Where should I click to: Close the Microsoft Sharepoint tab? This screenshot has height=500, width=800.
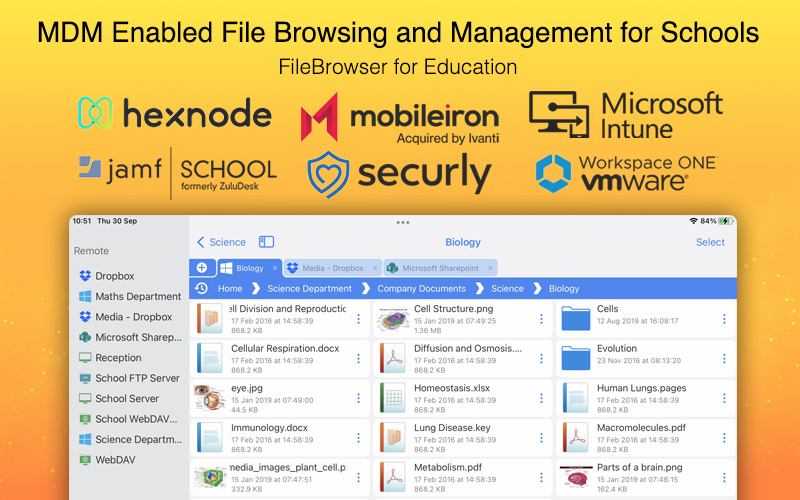click(x=490, y=268)
